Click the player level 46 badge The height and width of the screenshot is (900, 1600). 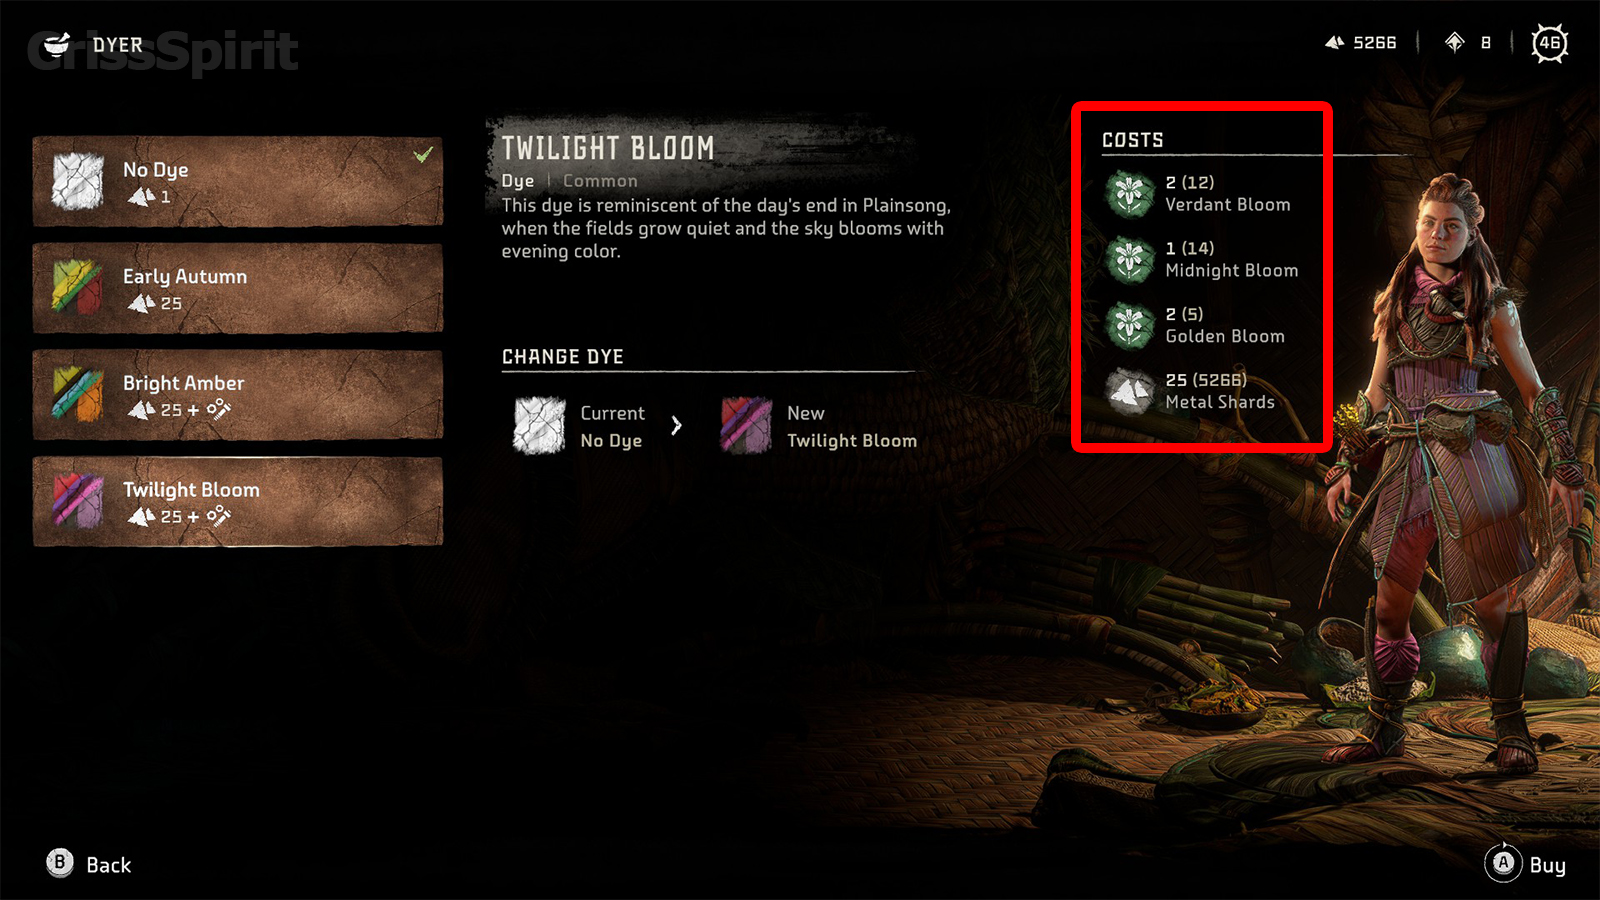(x=1549, y=43)
